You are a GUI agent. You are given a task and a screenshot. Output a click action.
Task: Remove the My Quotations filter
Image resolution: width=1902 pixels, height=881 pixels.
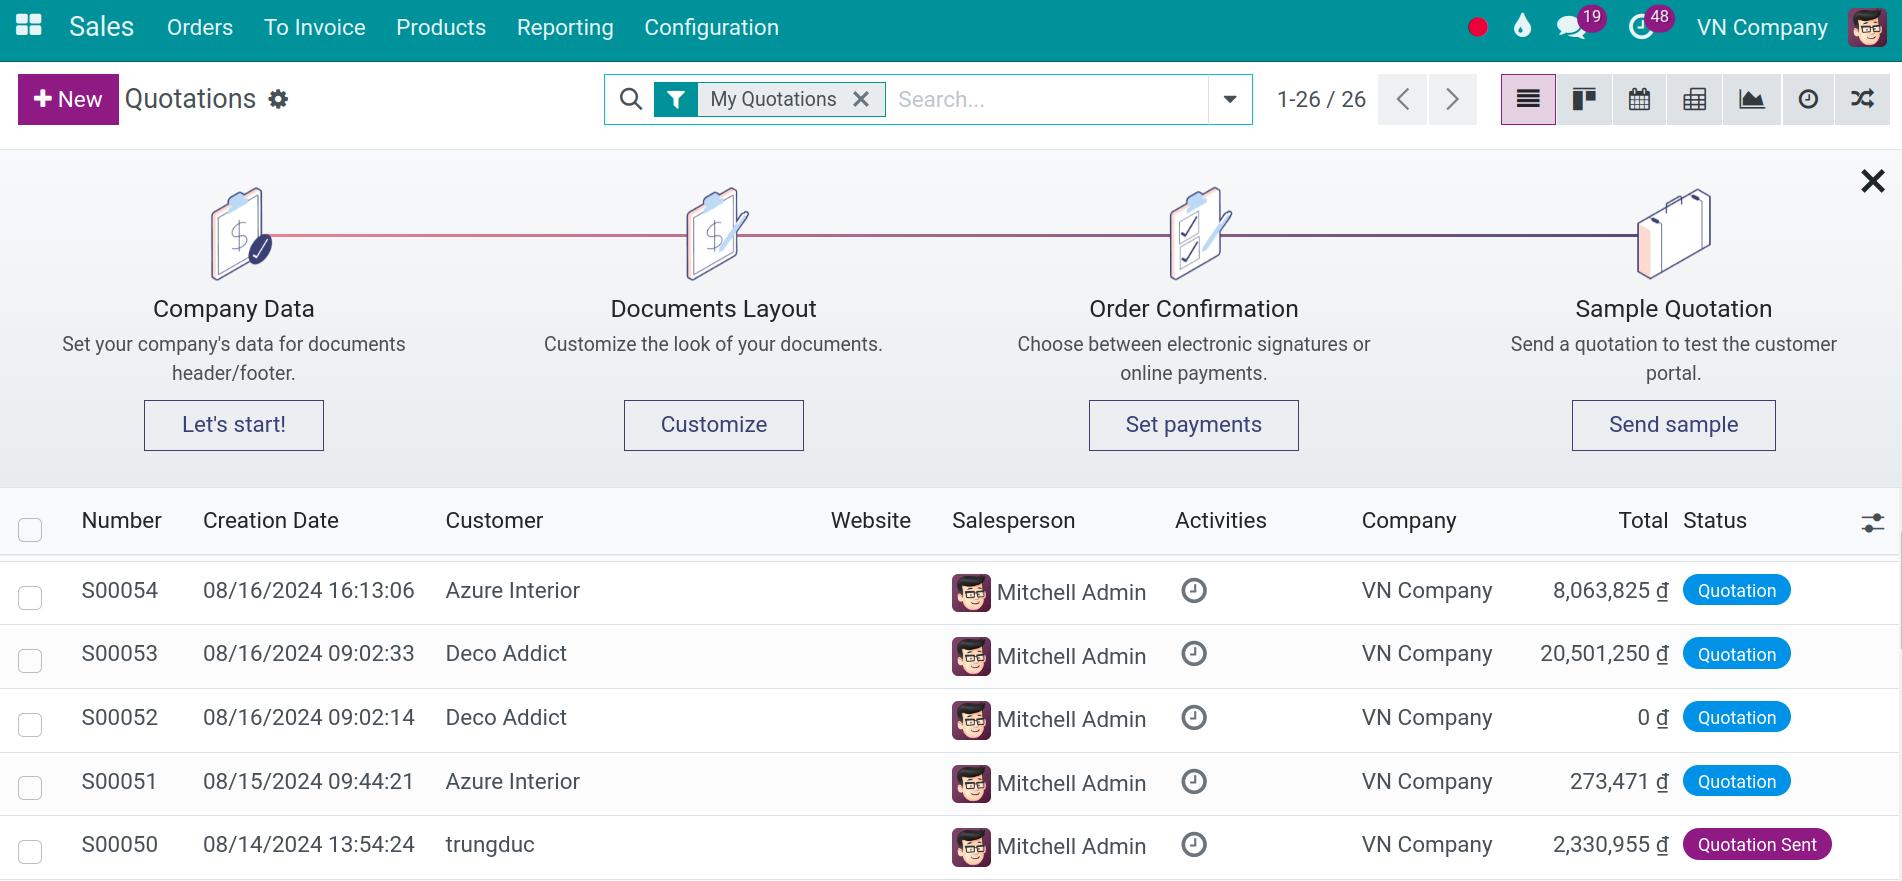pos(860,99)
